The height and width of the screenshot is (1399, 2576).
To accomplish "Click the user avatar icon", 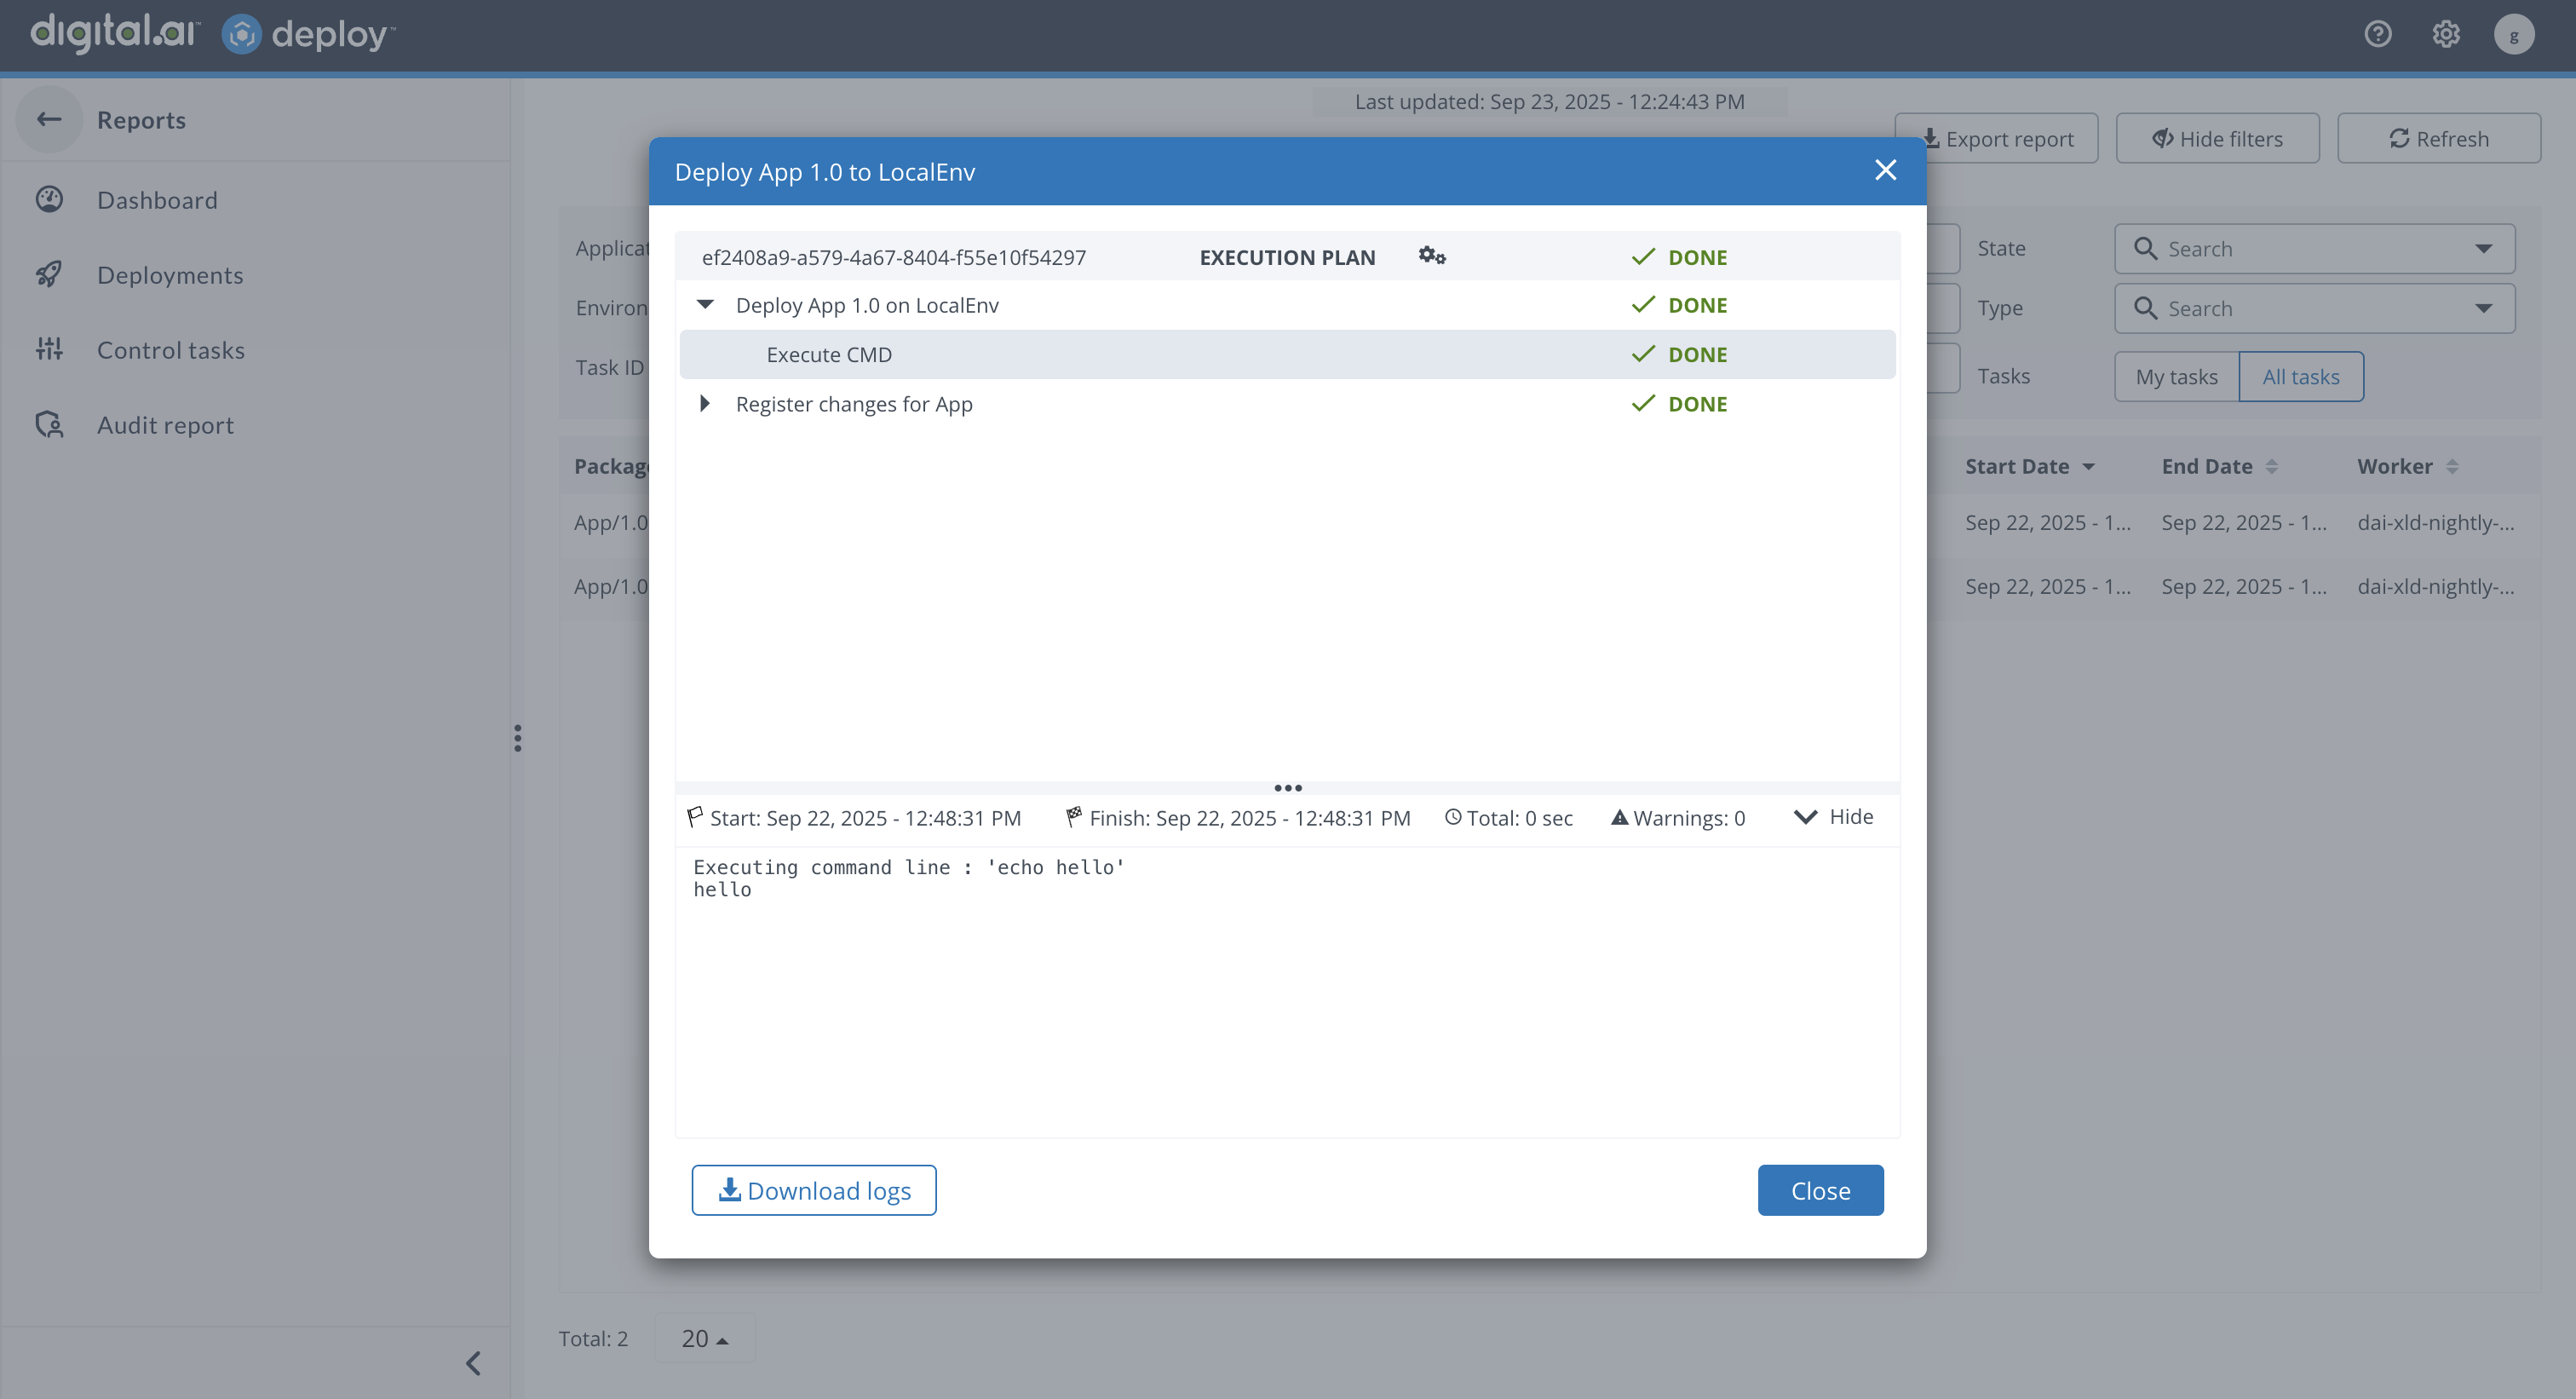I will (x=2513, y=34).
